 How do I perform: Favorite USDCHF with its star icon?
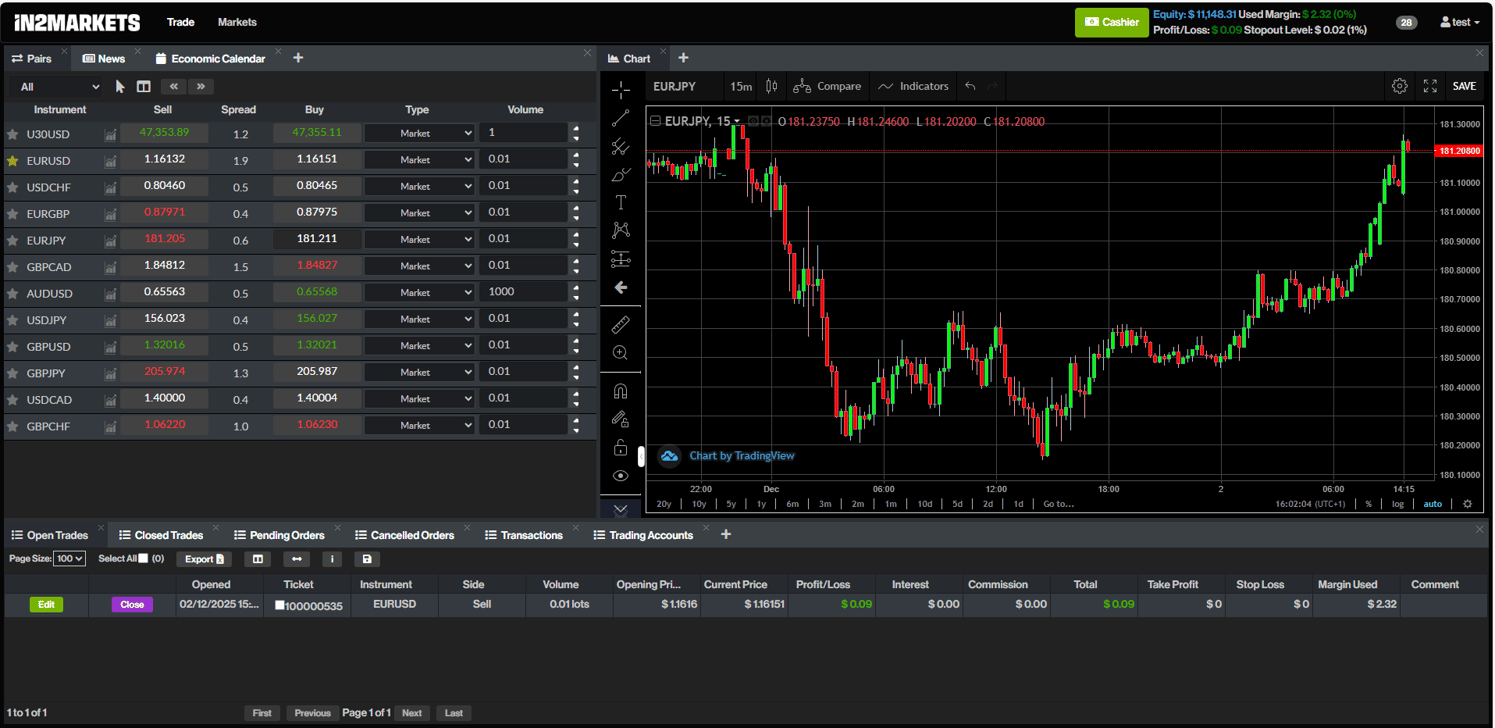tap(13, 187)
